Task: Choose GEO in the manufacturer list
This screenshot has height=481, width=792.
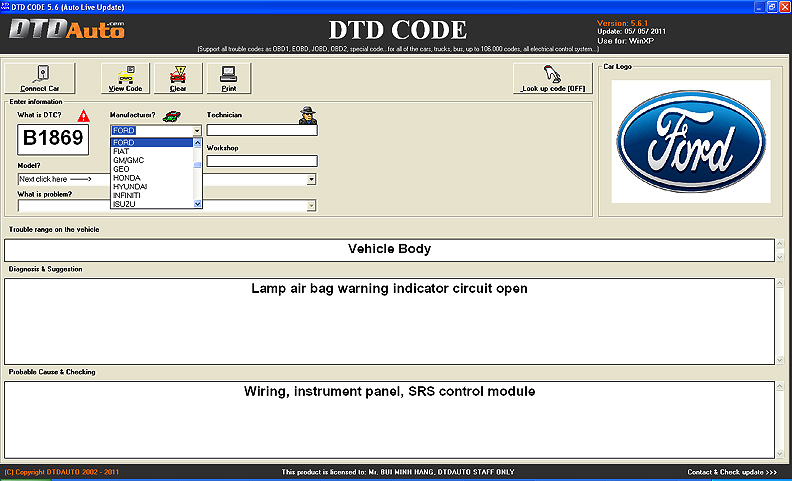Action: (x=152, y=169)
